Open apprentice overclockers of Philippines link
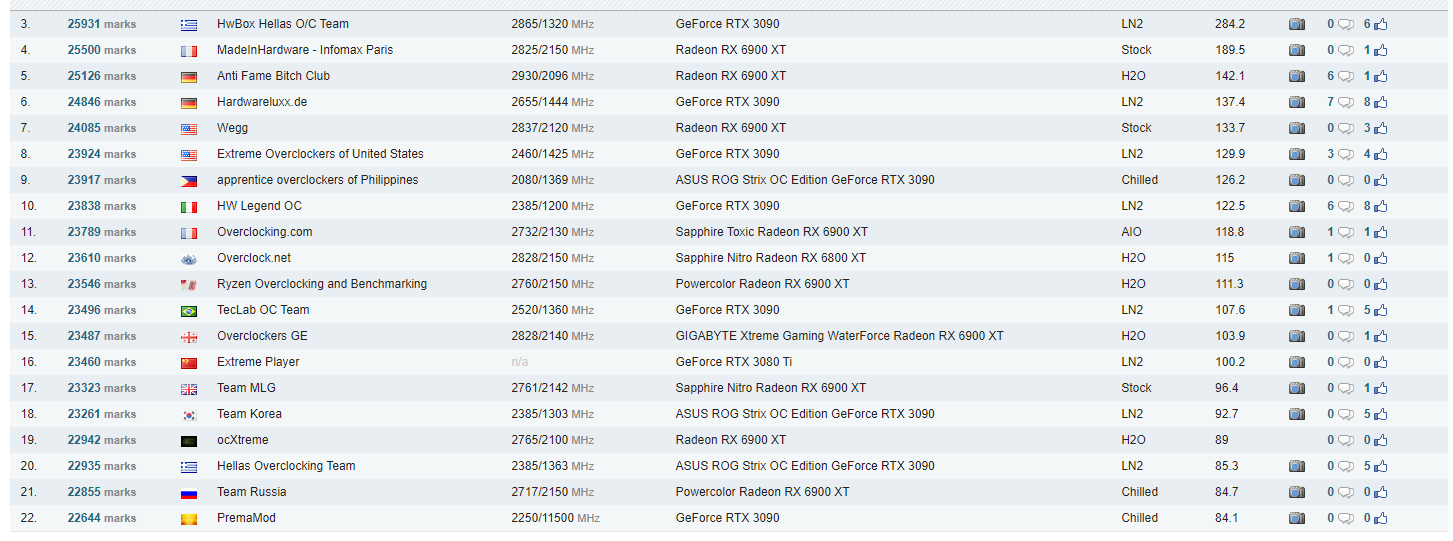Screen dimensions: 1453x541 [318, 180]
